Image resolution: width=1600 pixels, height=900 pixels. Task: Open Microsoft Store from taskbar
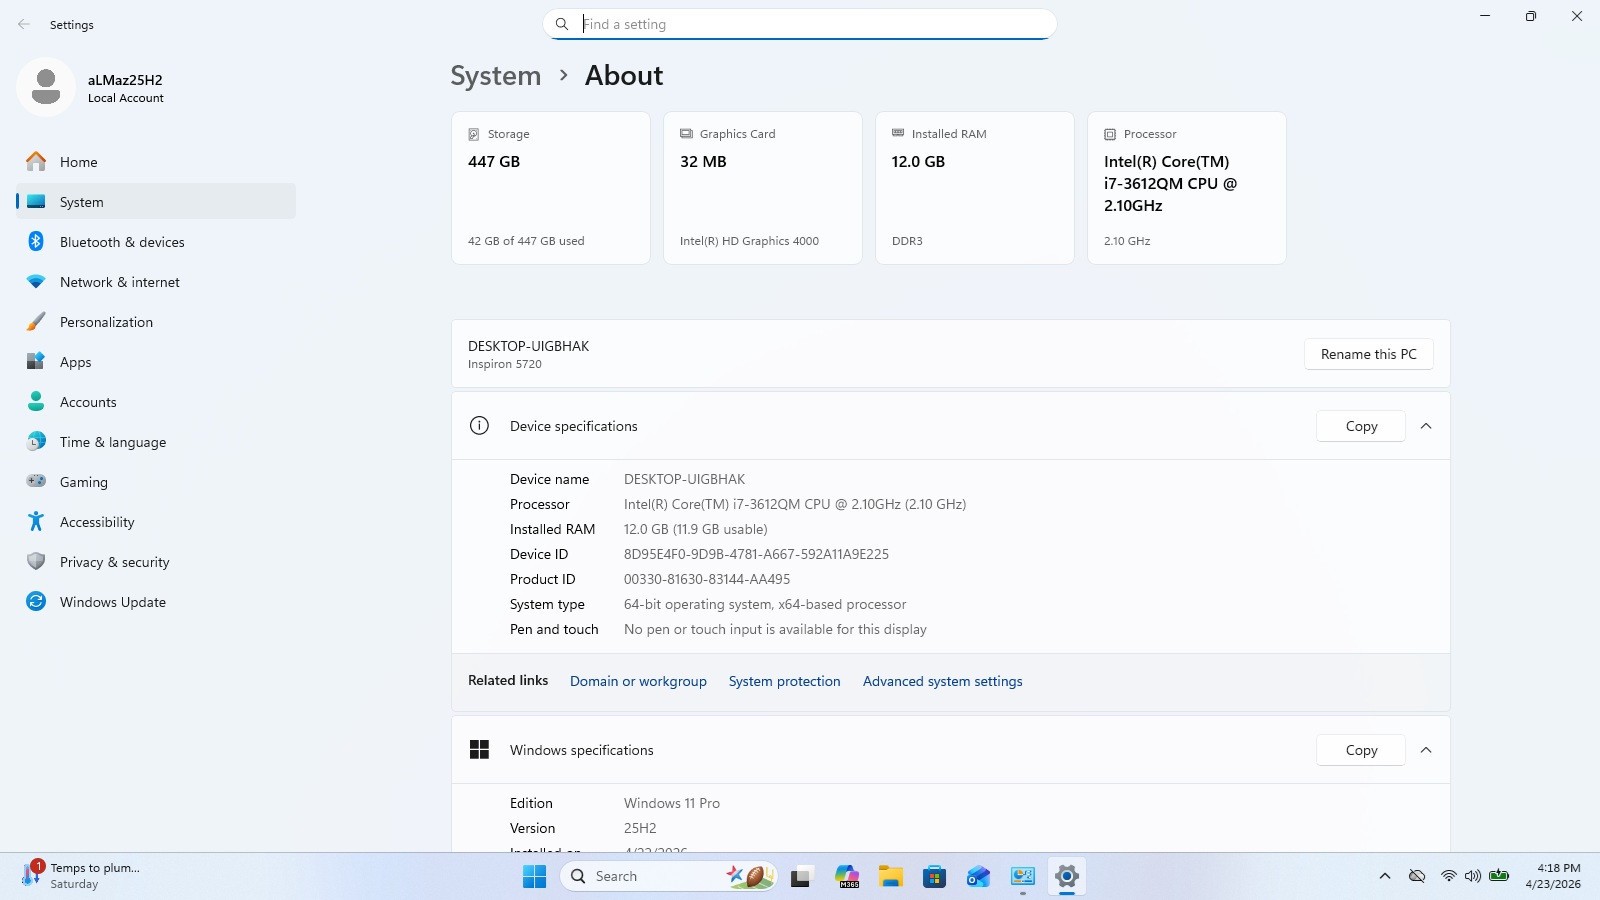click(935, 877)
